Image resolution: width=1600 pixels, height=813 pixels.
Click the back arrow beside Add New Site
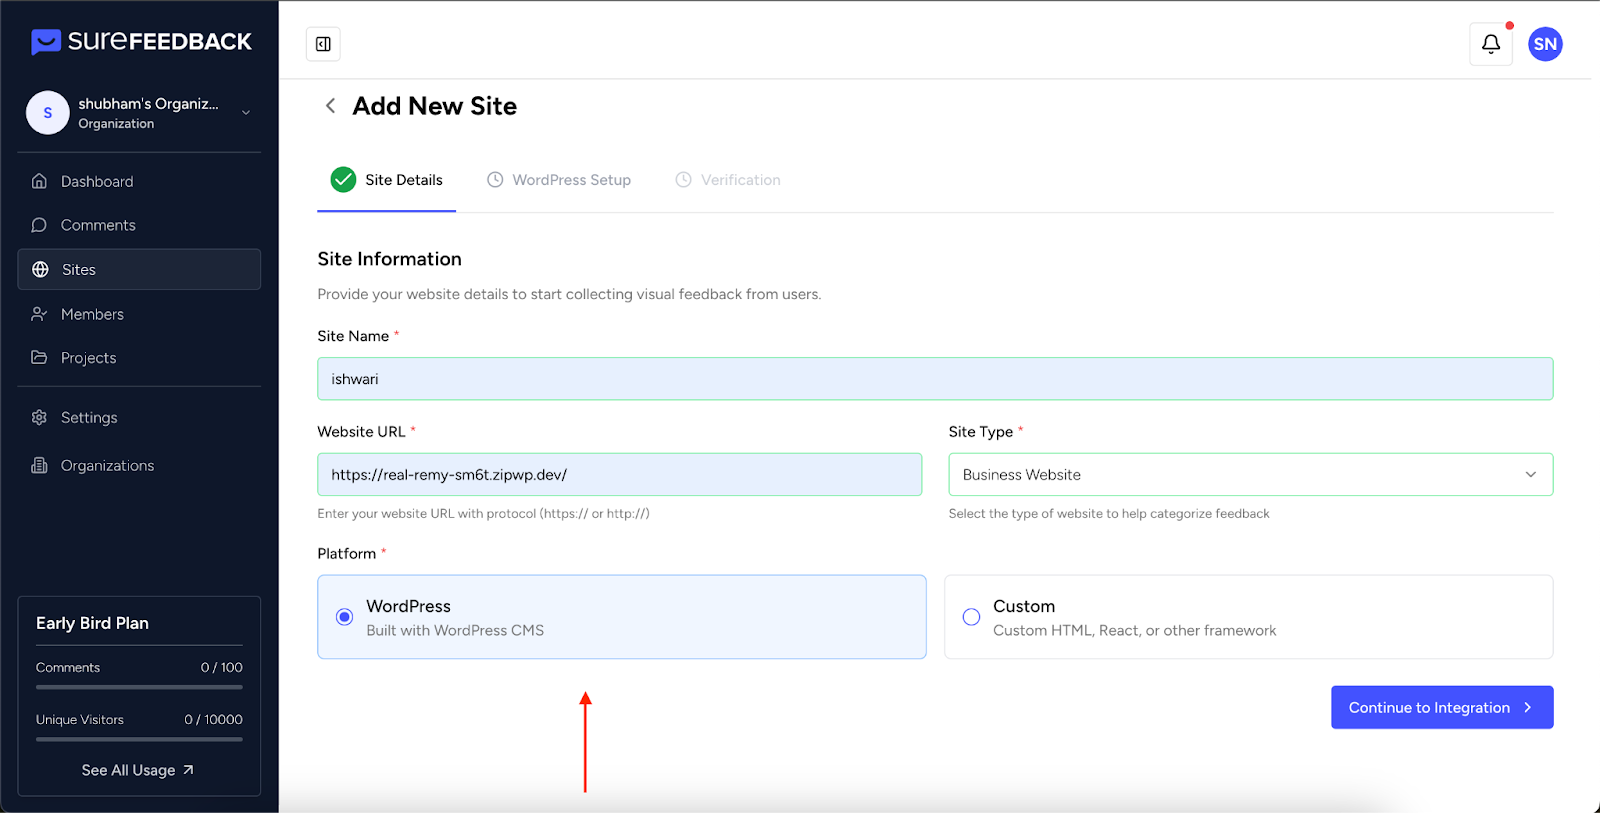tap(330, 106)
